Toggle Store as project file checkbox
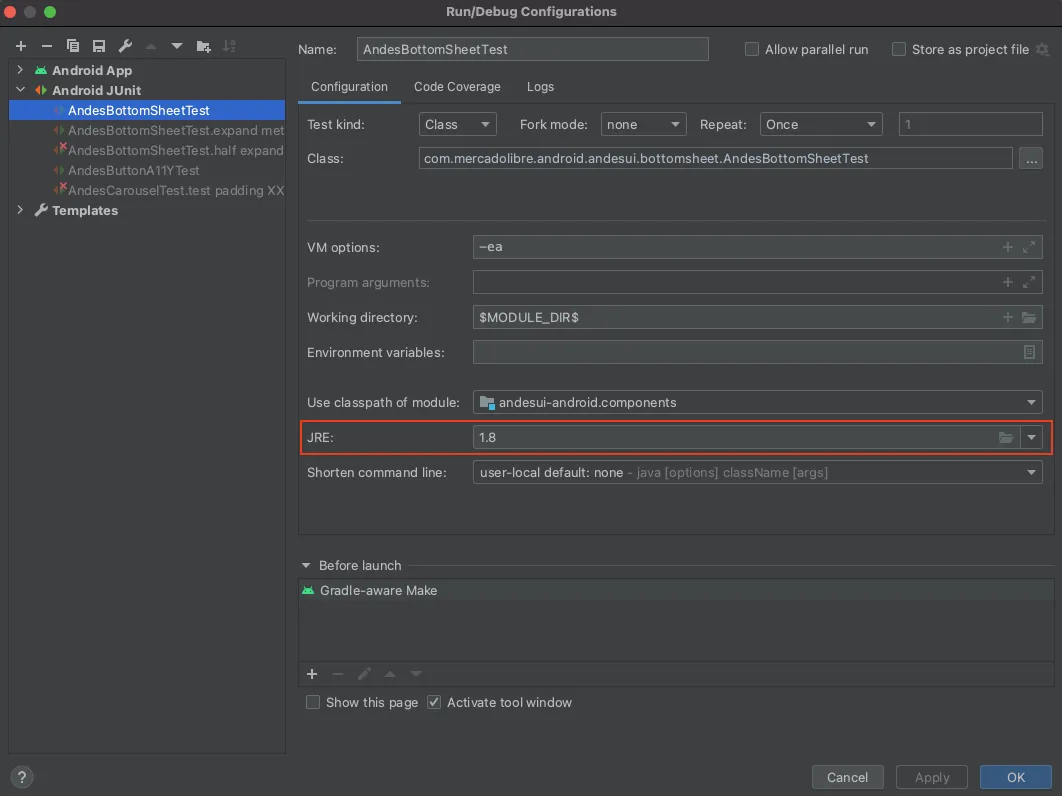The image size is (1062, 796). click(x=899, y=49)
